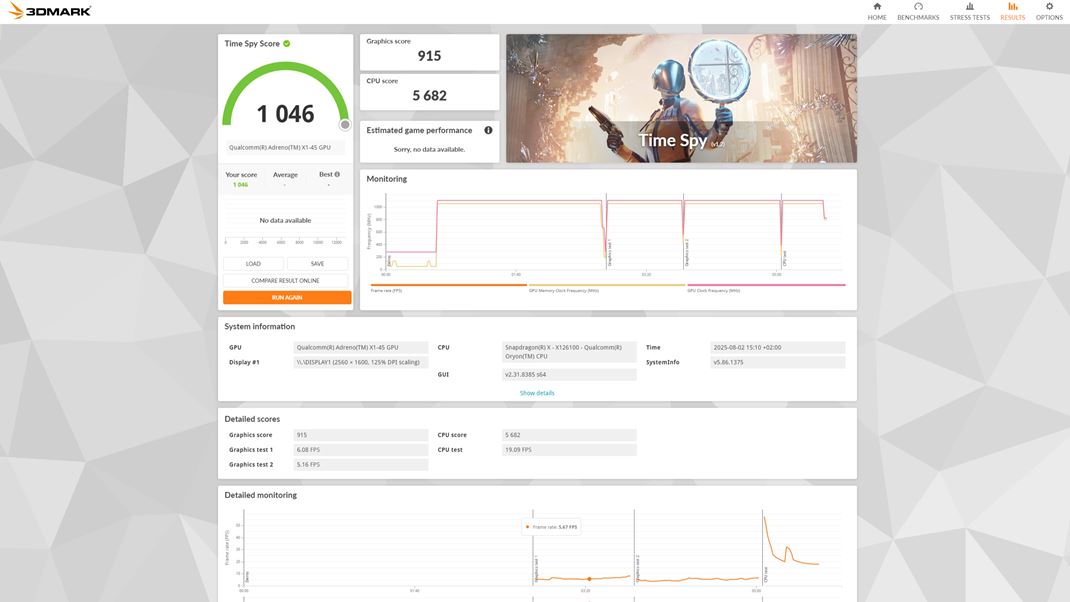The image size is (1070, 602).
Task: Click the CPU field showing Snapdragon X126100
Action: [x=569, y=352]
